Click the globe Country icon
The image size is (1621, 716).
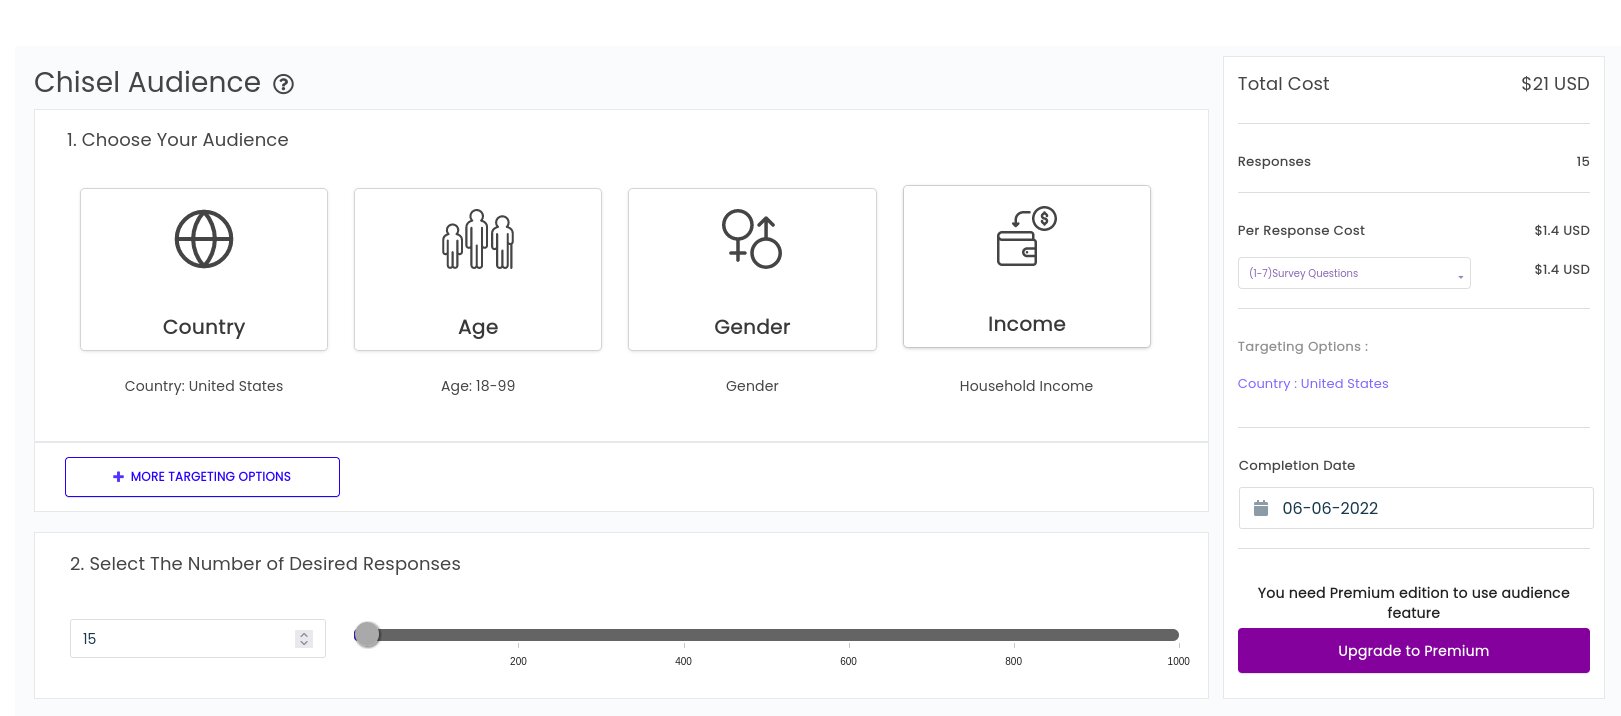point(204,239)
